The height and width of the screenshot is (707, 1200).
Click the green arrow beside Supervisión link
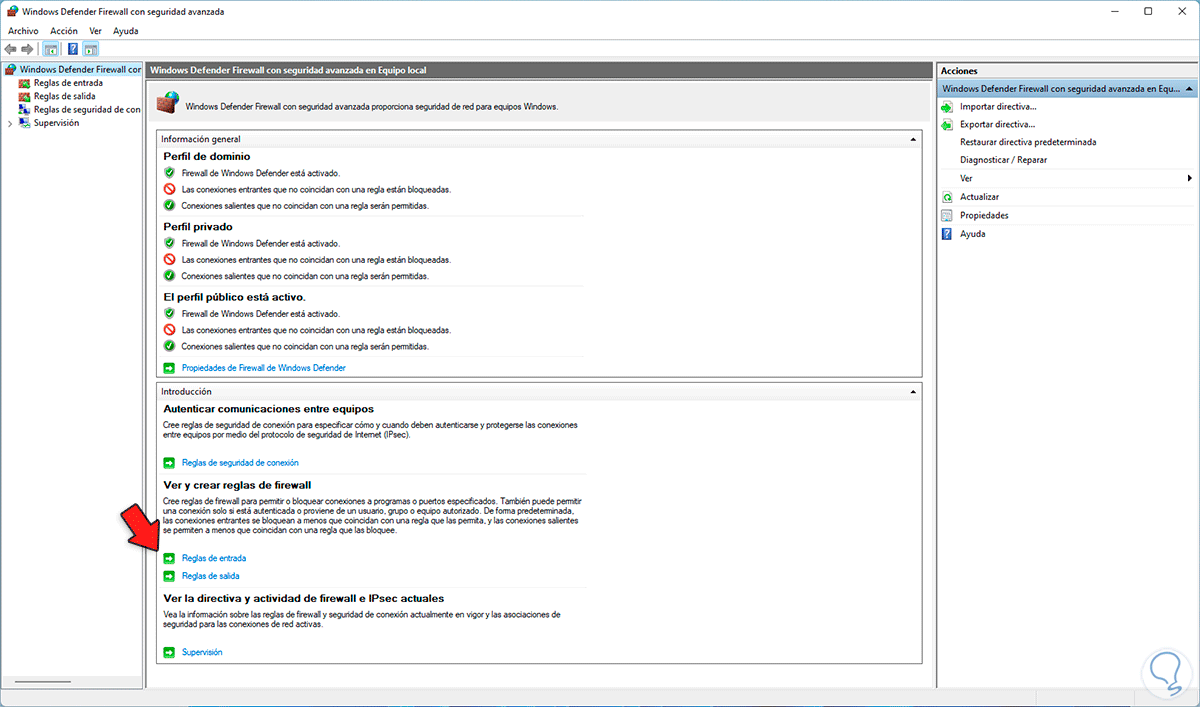click(x=169, y=652)
